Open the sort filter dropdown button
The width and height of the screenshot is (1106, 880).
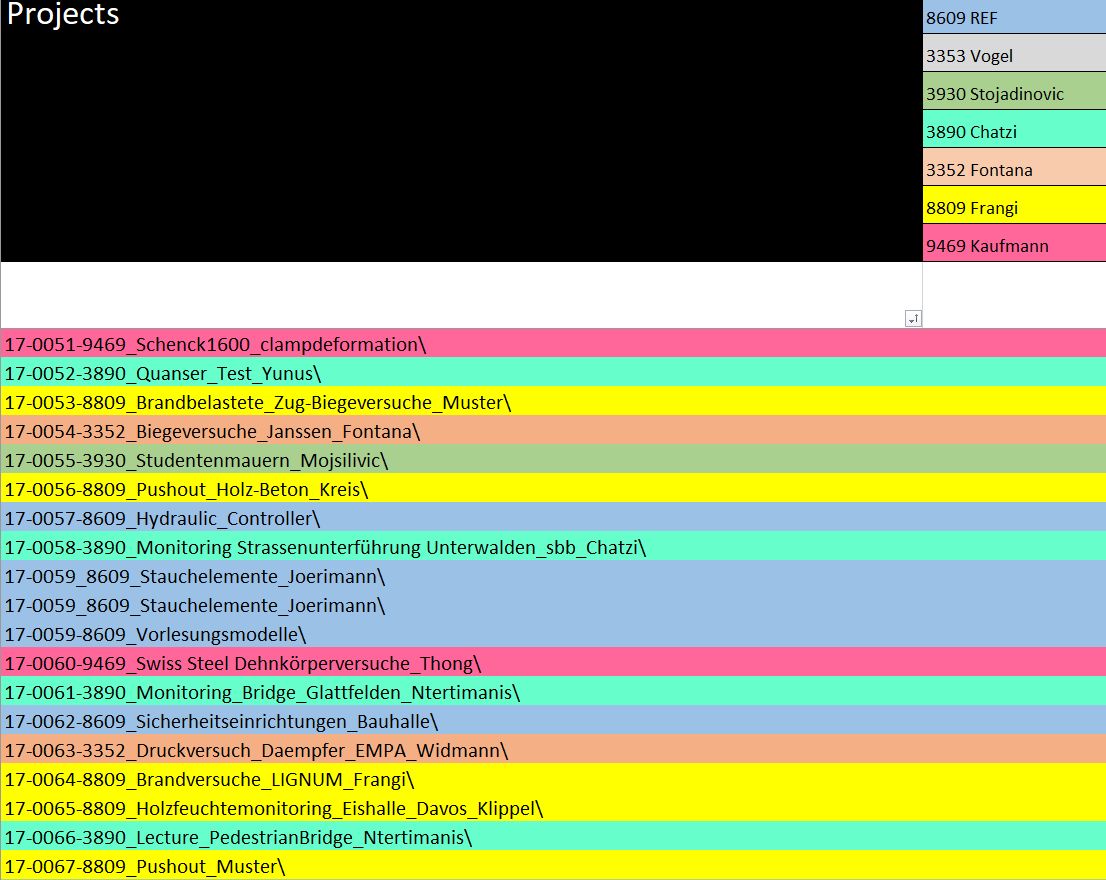[x=913, y=319]
